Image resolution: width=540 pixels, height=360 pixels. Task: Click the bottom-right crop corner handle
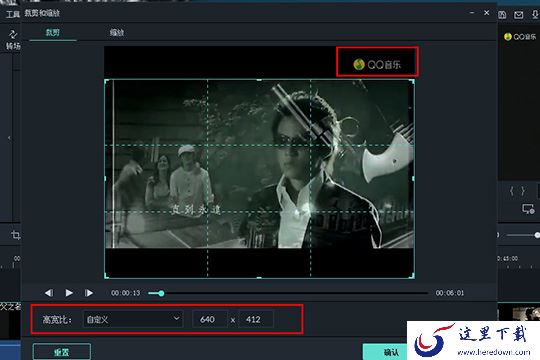click(x=412, y=276)
